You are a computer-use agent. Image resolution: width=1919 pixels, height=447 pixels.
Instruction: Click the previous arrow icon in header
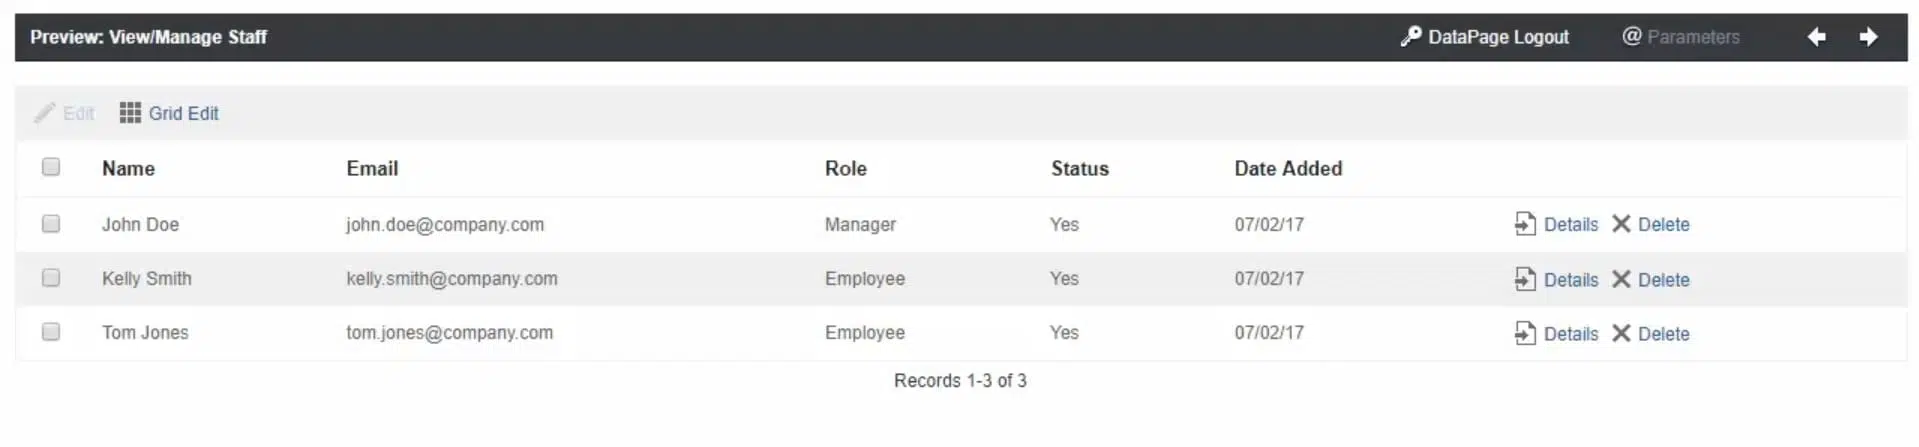(x=1816, y=37)
